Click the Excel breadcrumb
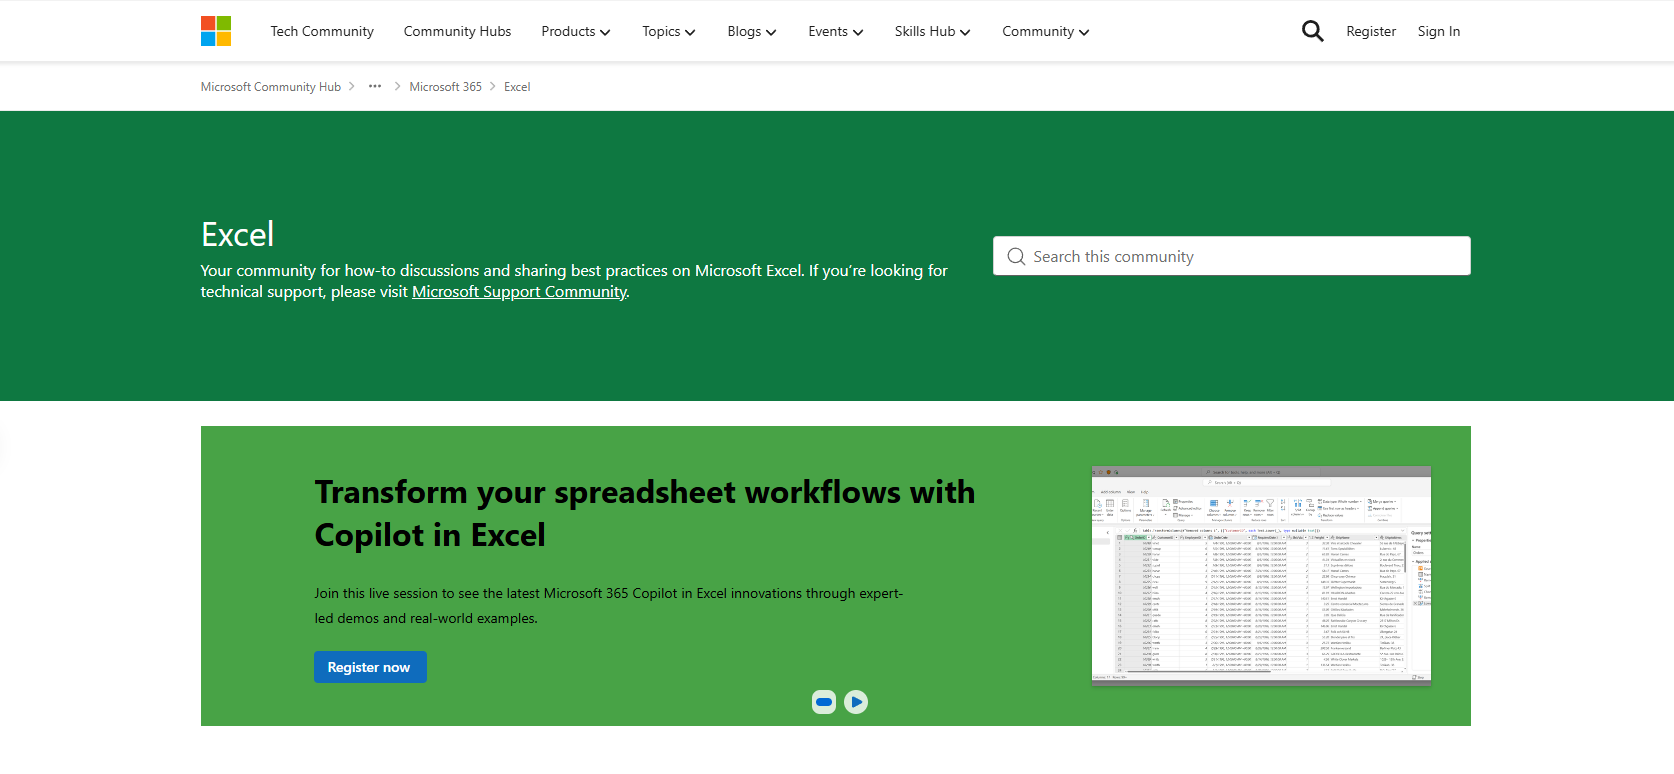Image resolution: width=1674 pixels, height=774 pixels. point(517,87)
